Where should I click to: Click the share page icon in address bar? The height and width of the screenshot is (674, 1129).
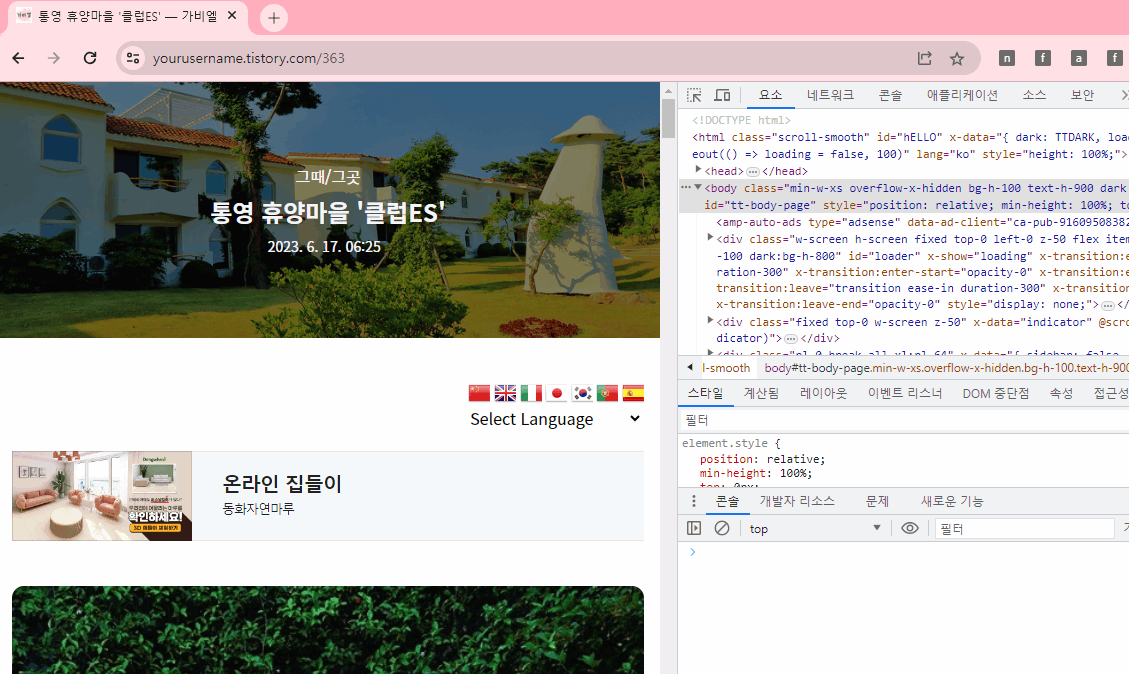click(x=925, y=58)
